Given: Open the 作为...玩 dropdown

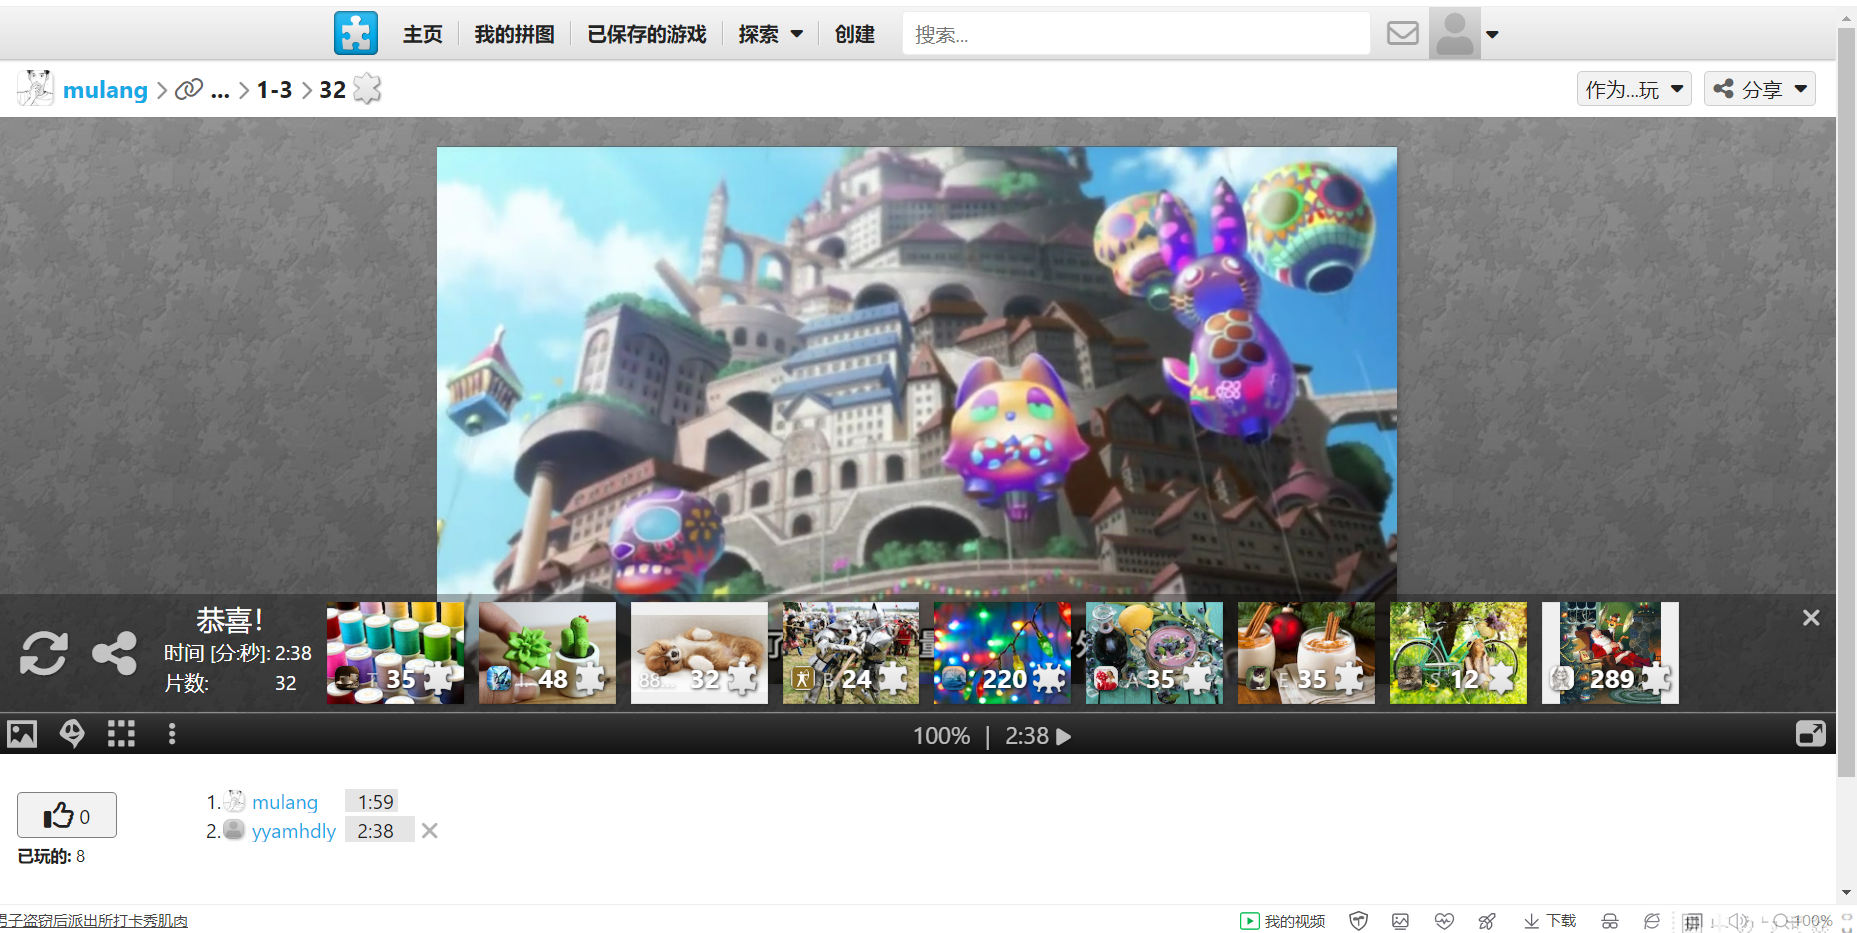Looking at the screenshot, I should pyautogui.click(x=1633, y=89).
